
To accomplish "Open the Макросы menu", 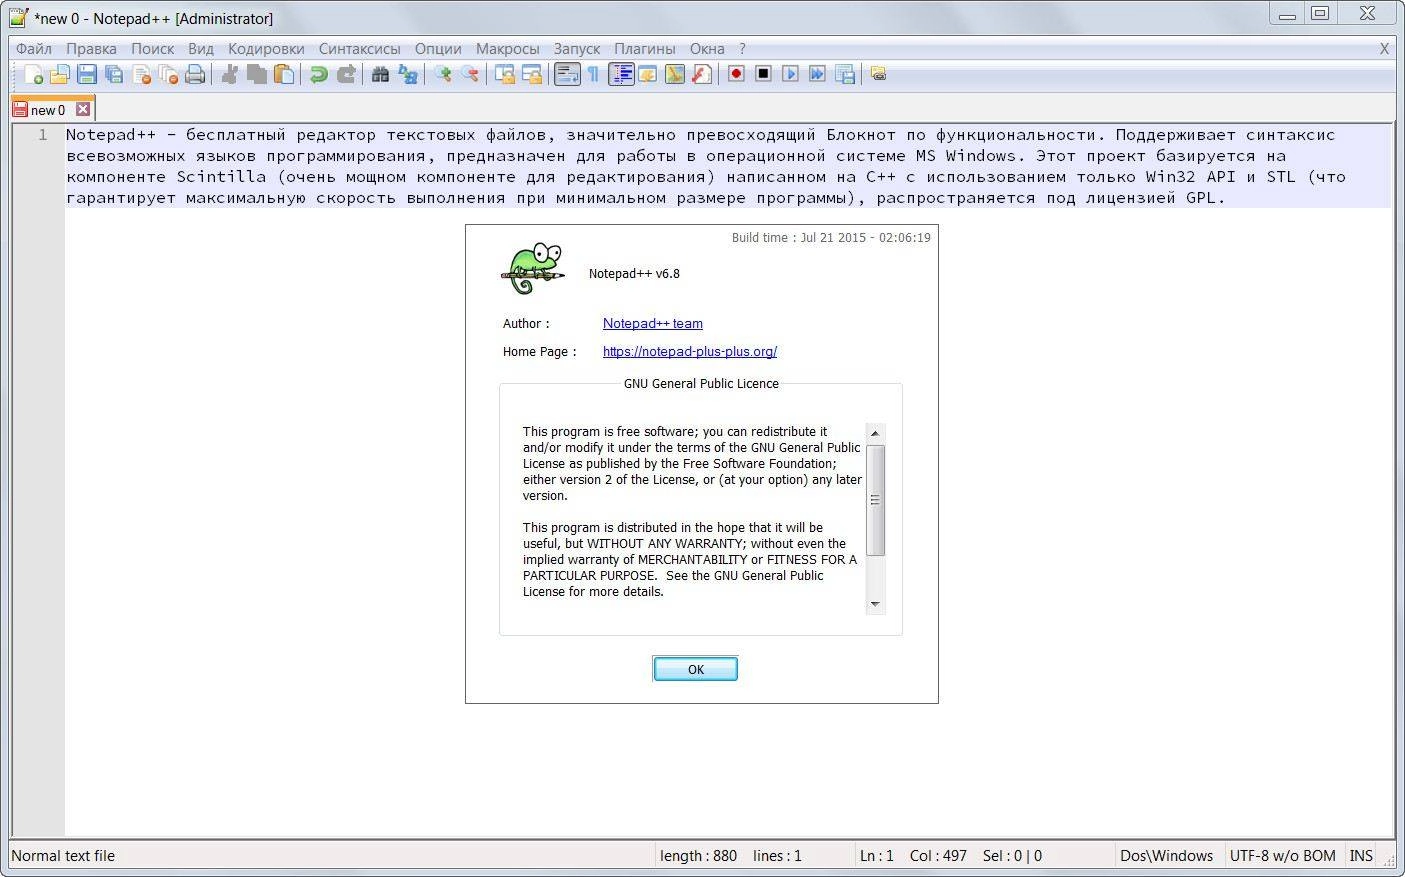I will pos(507,48).
